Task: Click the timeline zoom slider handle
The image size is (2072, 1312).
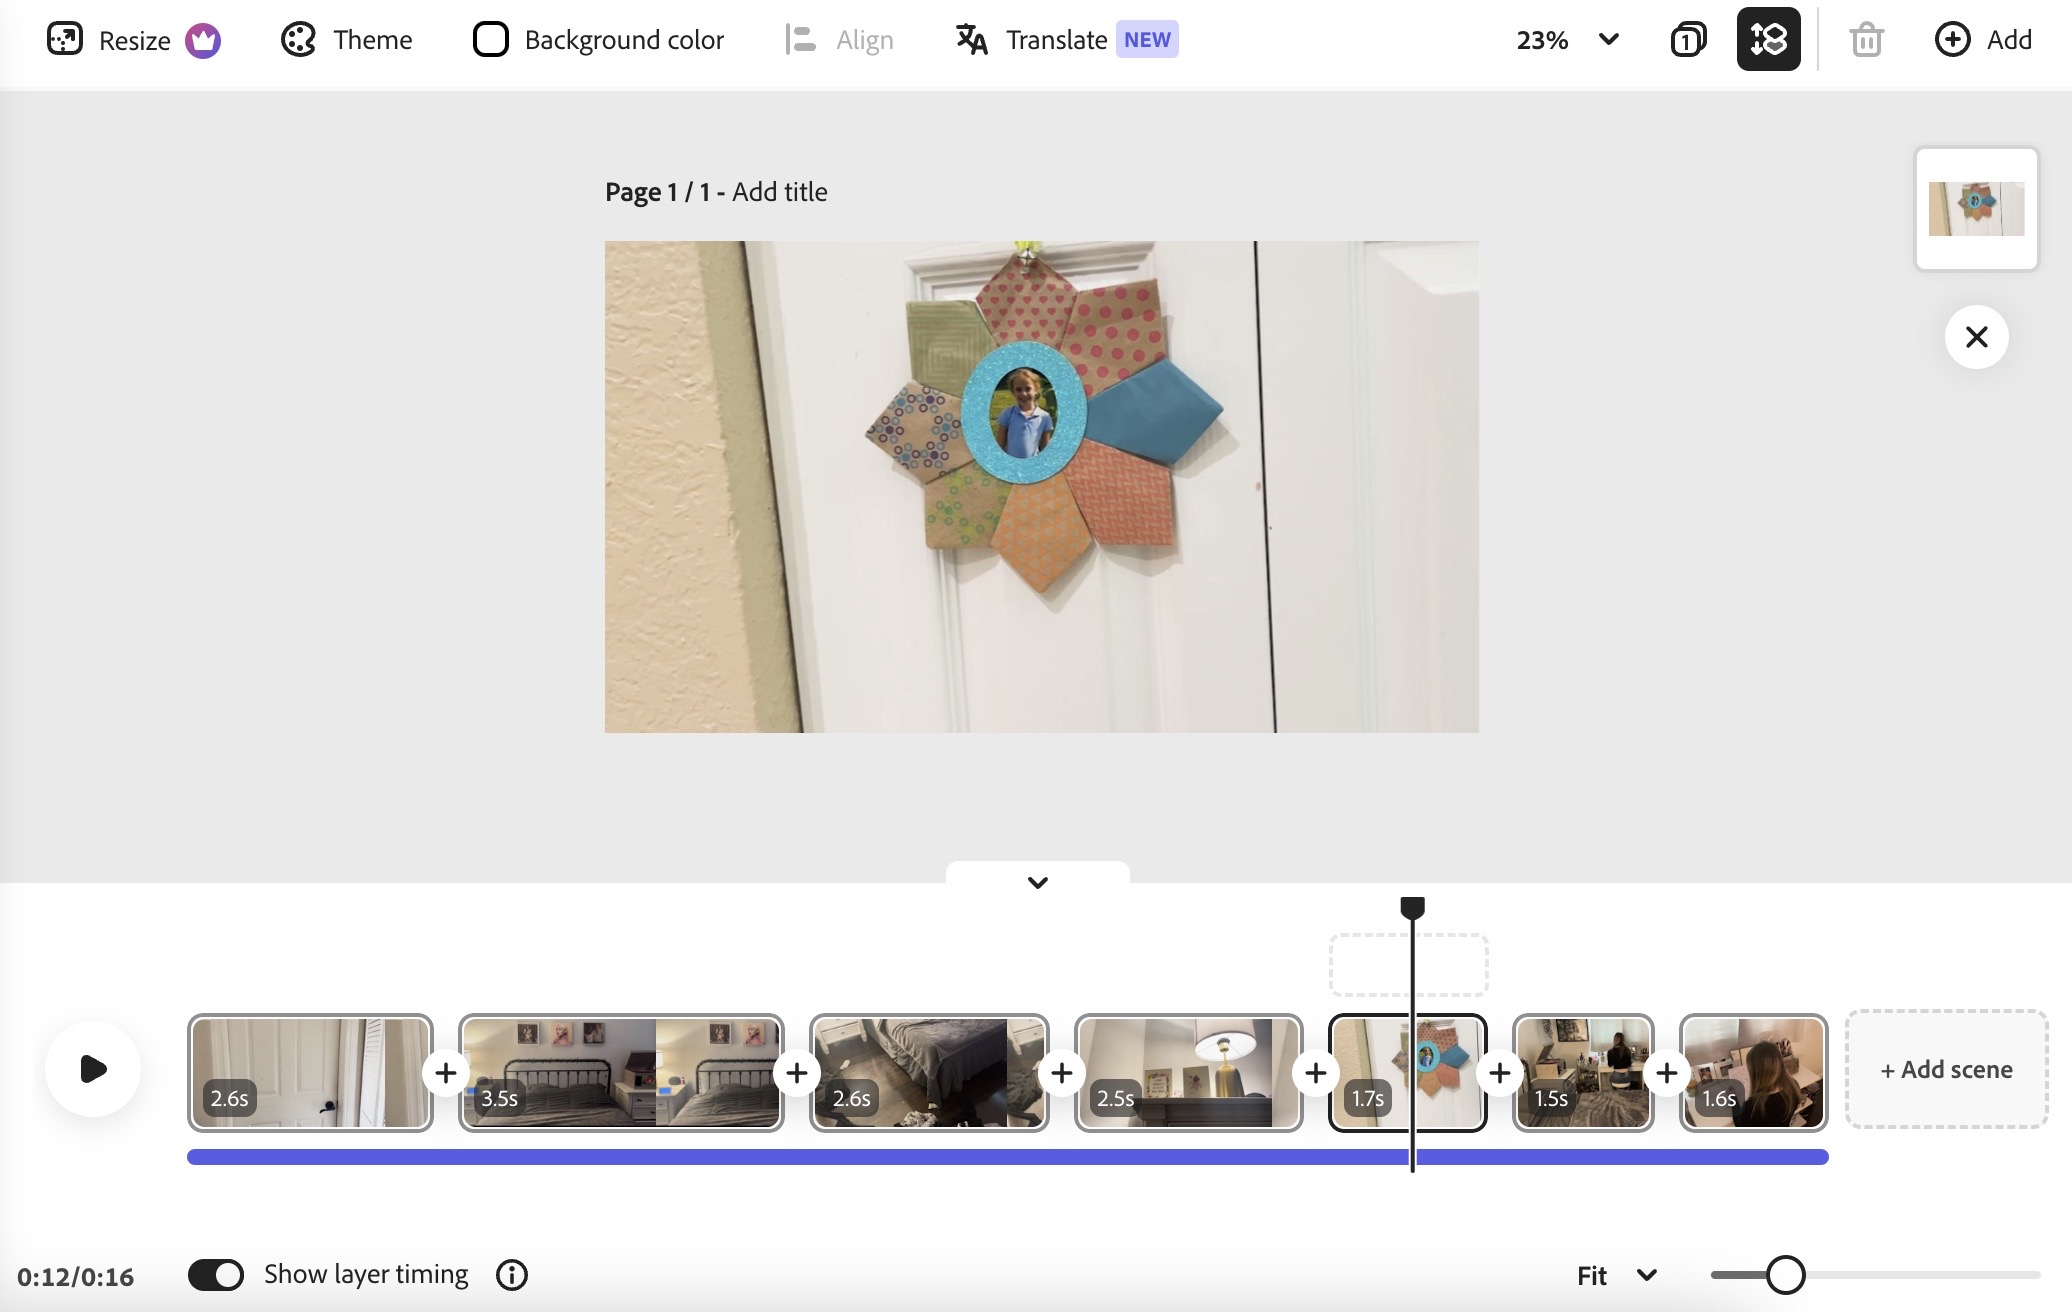Action: coord(1785,1275)
